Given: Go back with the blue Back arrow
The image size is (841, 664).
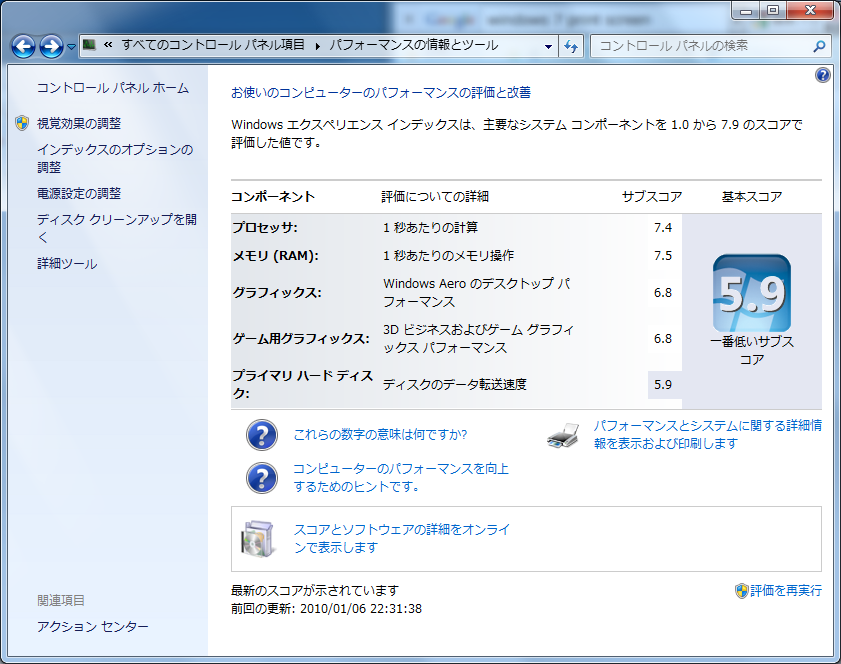Looking at the screenshot, I should click(x=24, y=47).
